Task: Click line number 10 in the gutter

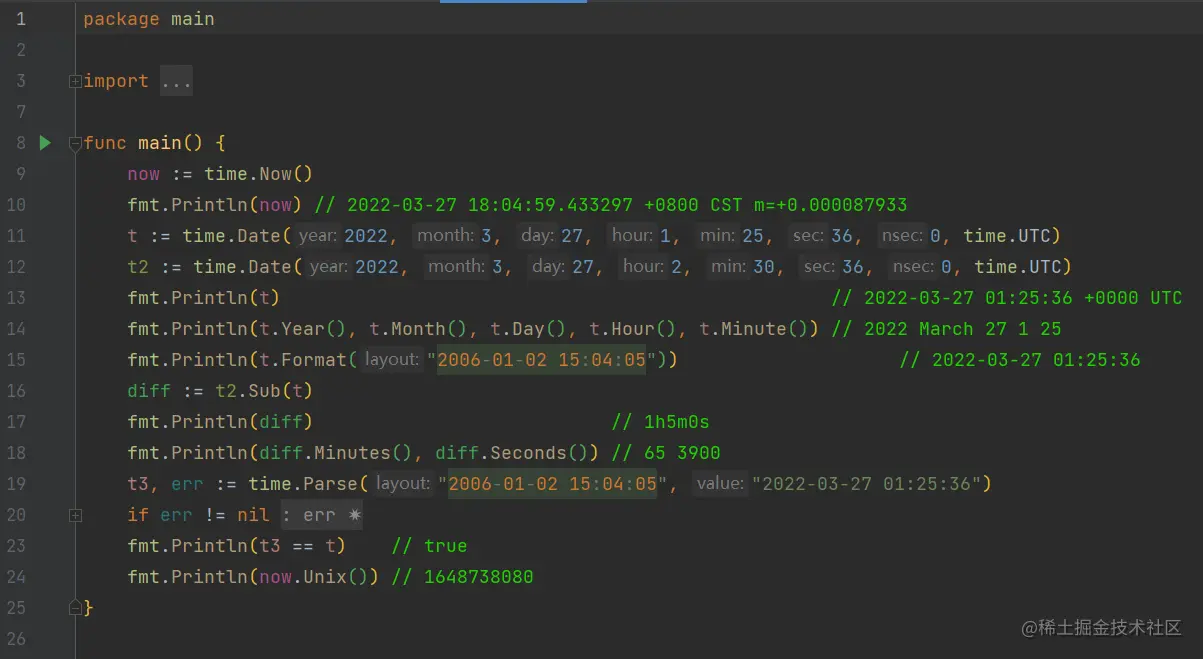Action: 16,205
